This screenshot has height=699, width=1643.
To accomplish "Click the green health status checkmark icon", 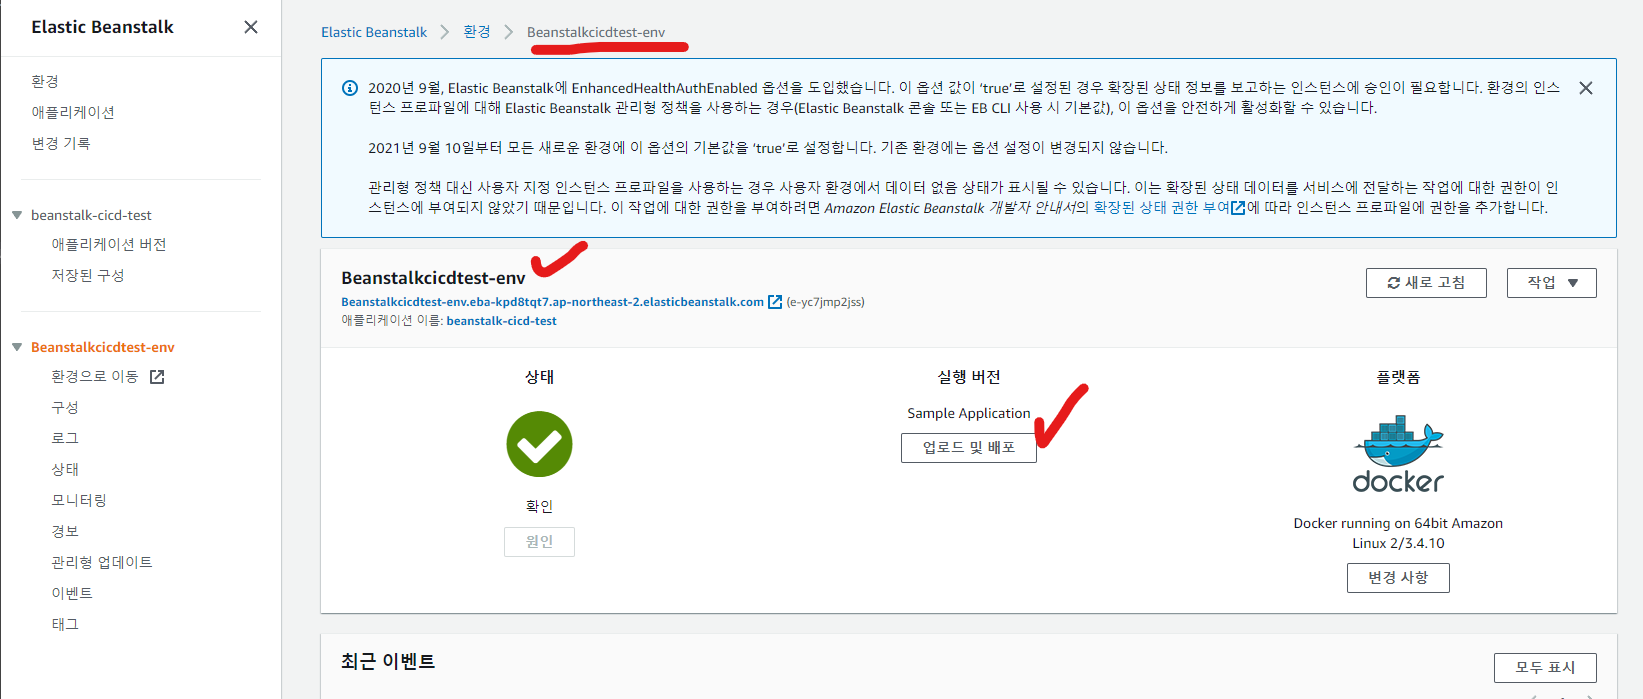I will pos(540,444).
